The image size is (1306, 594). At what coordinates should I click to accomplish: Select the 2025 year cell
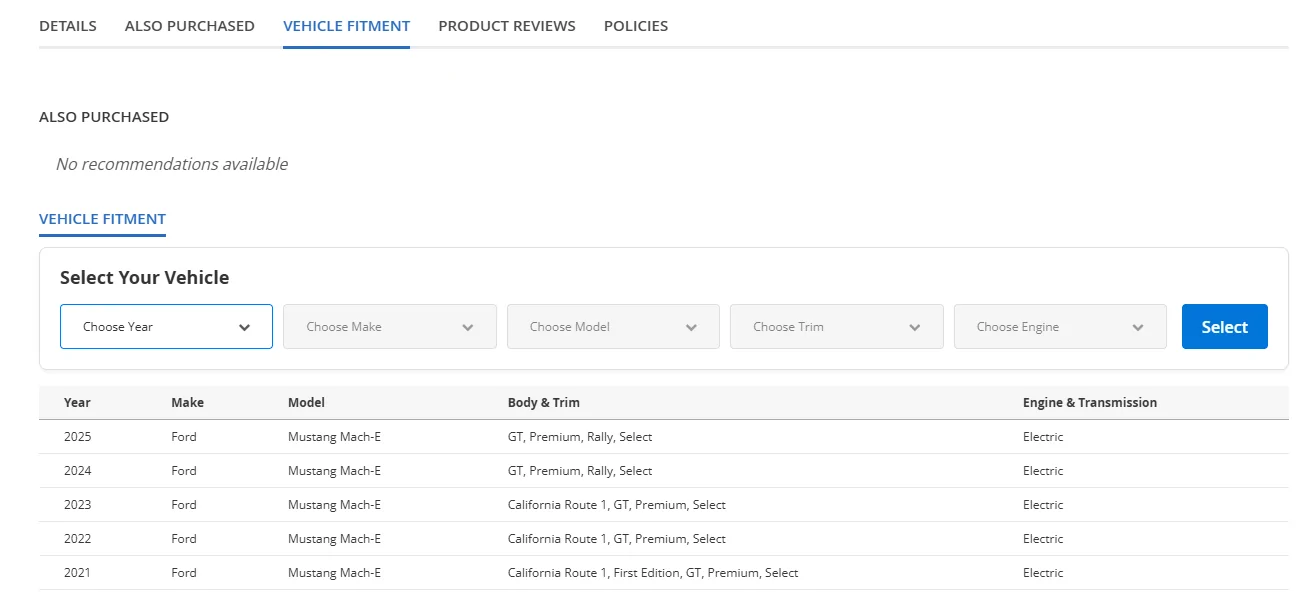pos(77,437)
